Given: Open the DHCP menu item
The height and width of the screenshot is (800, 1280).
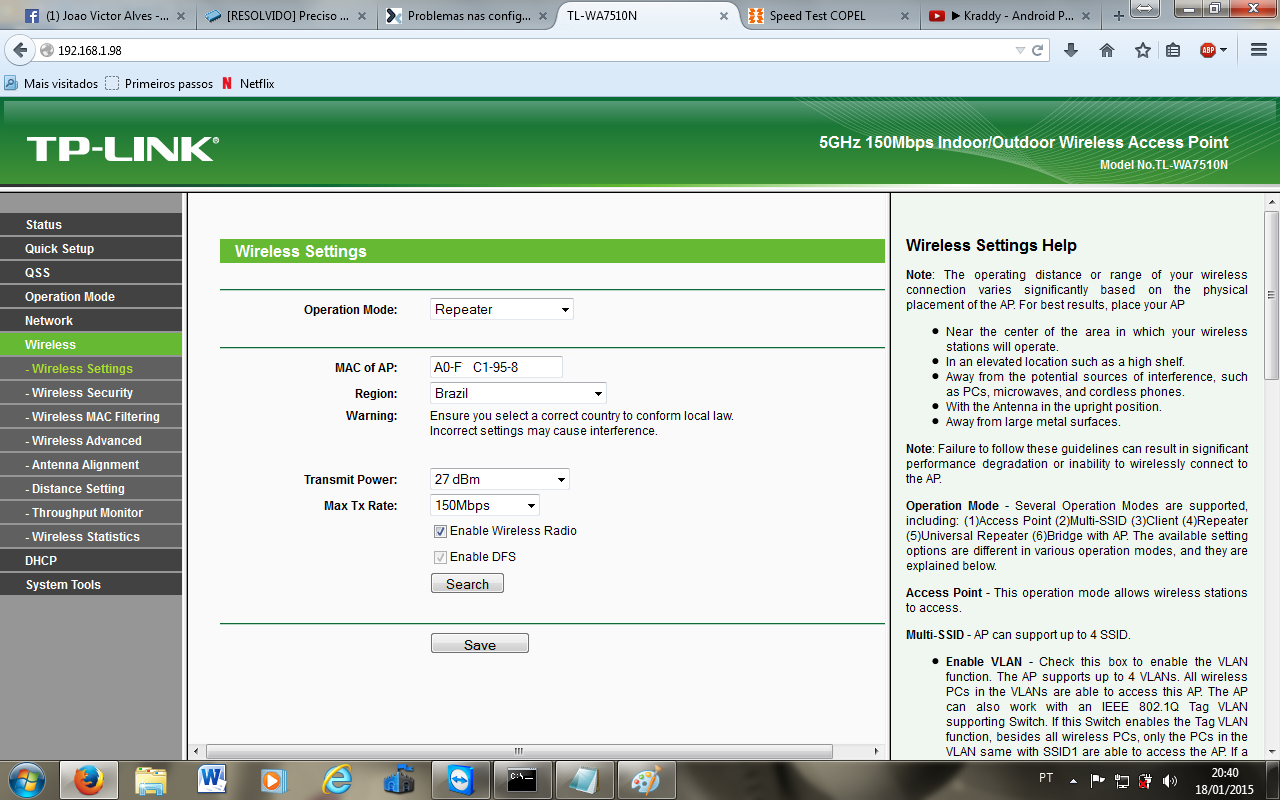Looking at the screenshot, I should (91, 561).
